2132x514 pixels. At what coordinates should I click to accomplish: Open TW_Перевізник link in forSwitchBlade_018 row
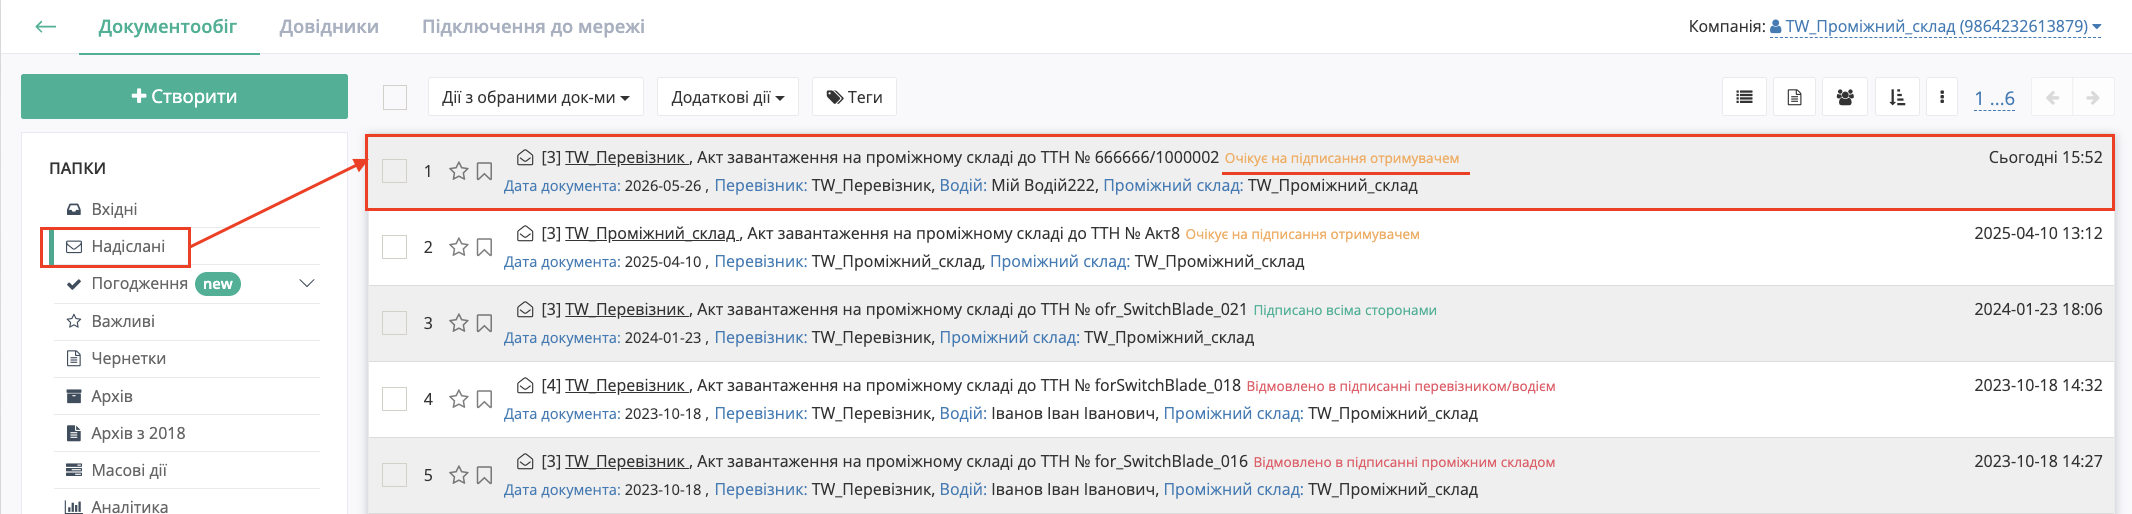626,385
